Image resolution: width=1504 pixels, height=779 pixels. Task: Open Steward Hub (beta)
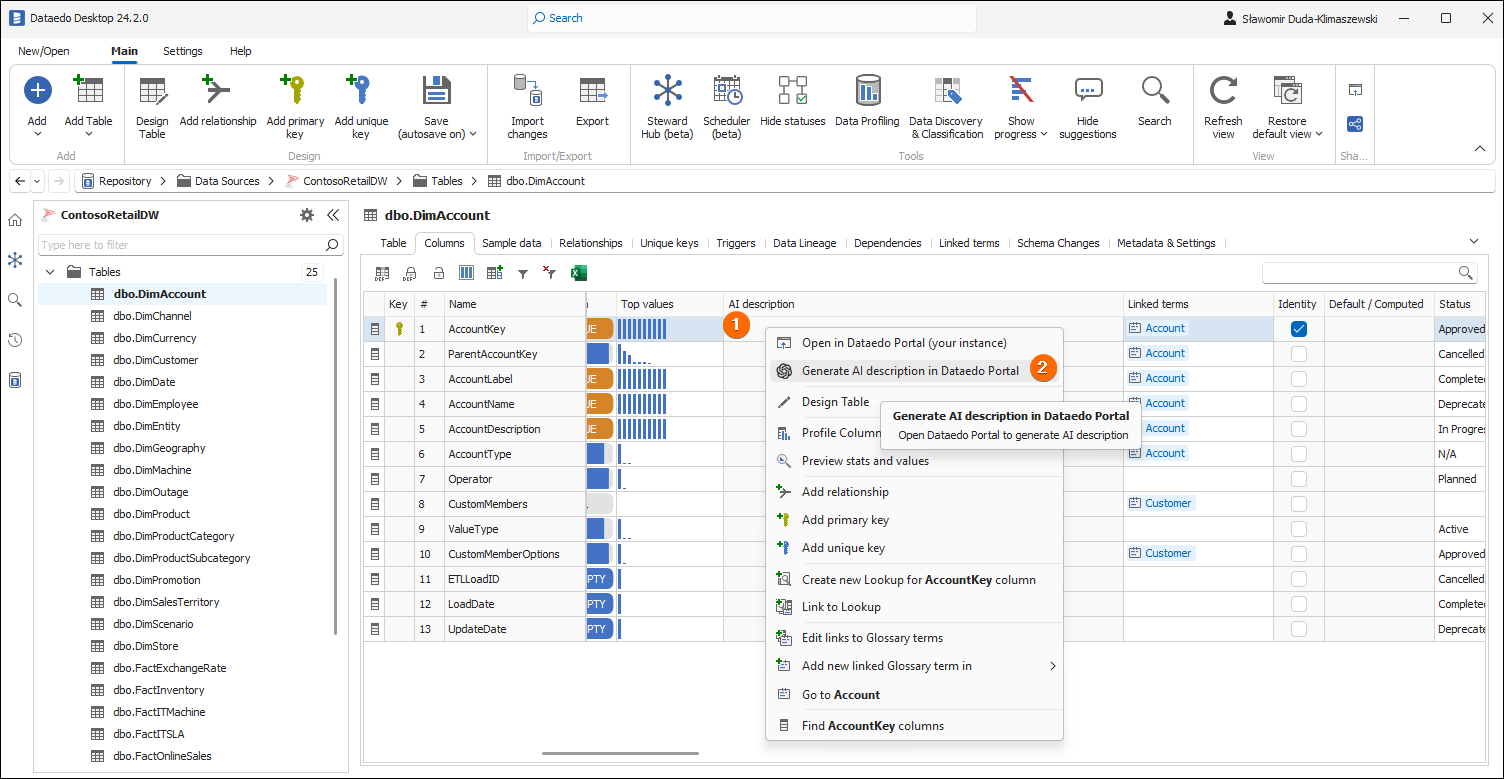coord(667,91)
